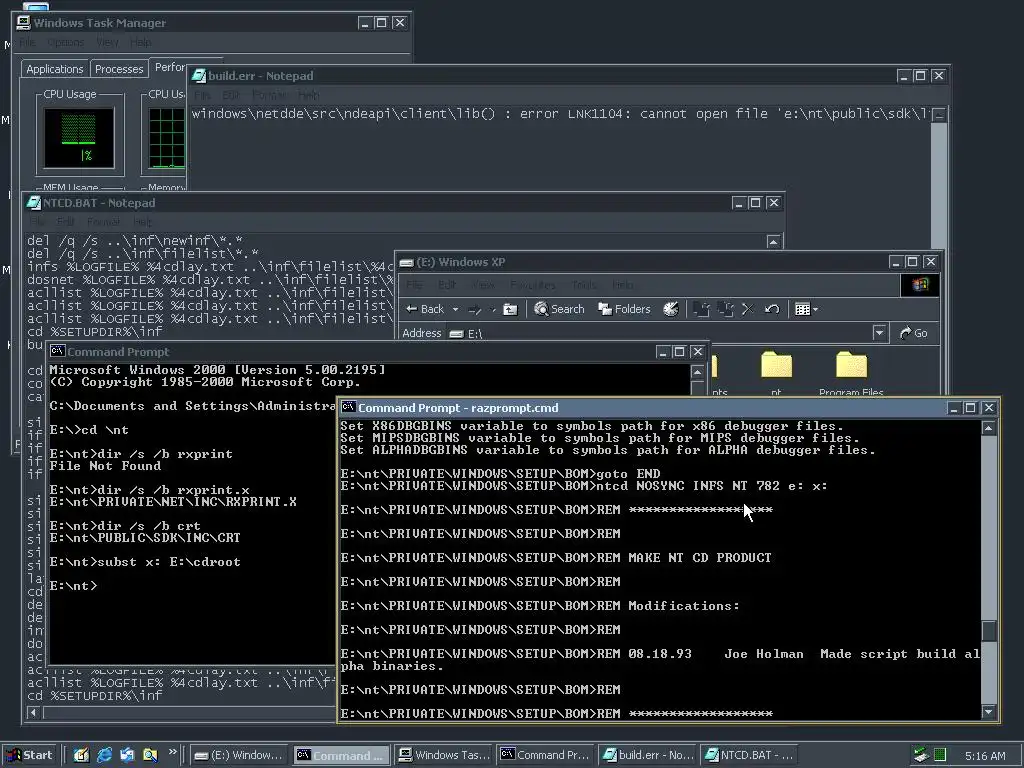Toggle the Folders pane in explorer

(x=624, y=309)
